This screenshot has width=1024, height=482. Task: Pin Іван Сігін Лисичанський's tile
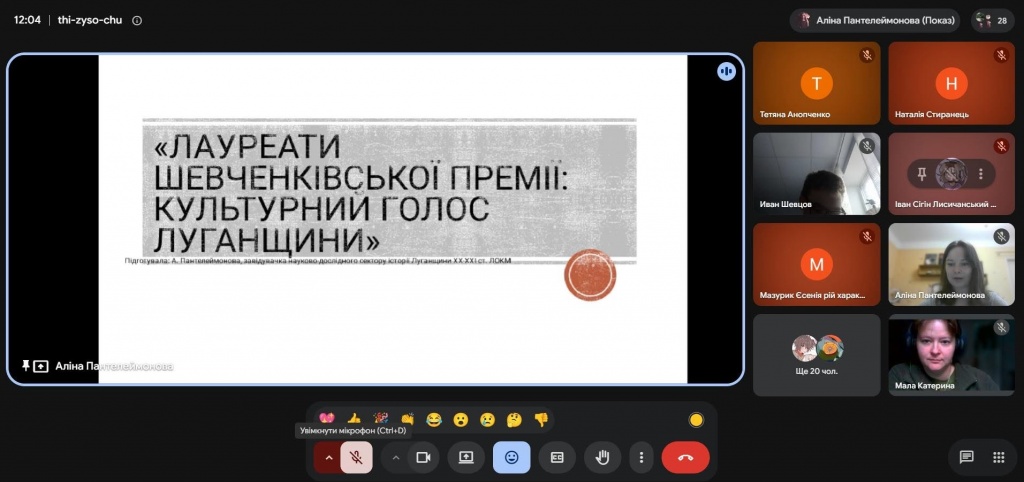pos(921,174)
